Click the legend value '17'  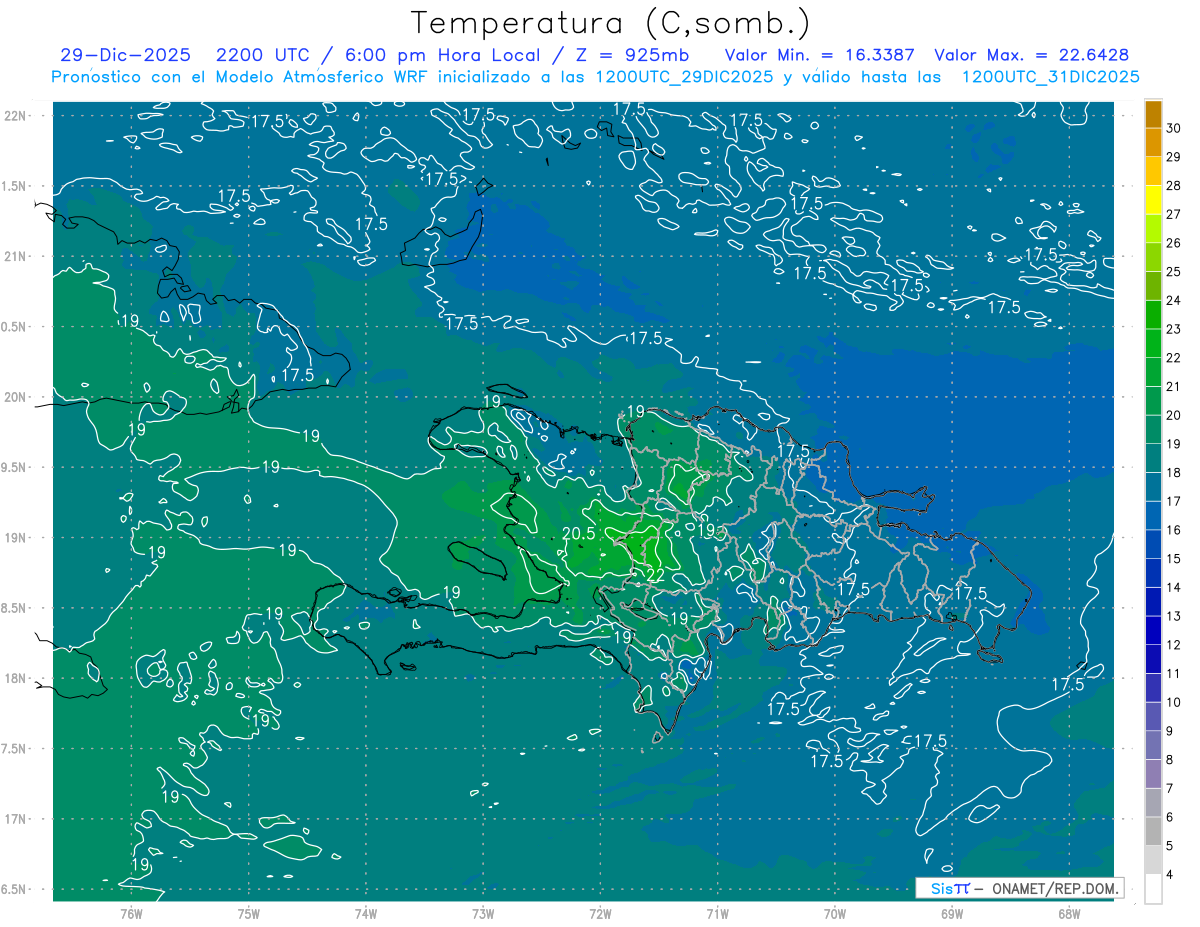tap(1173, 501)
